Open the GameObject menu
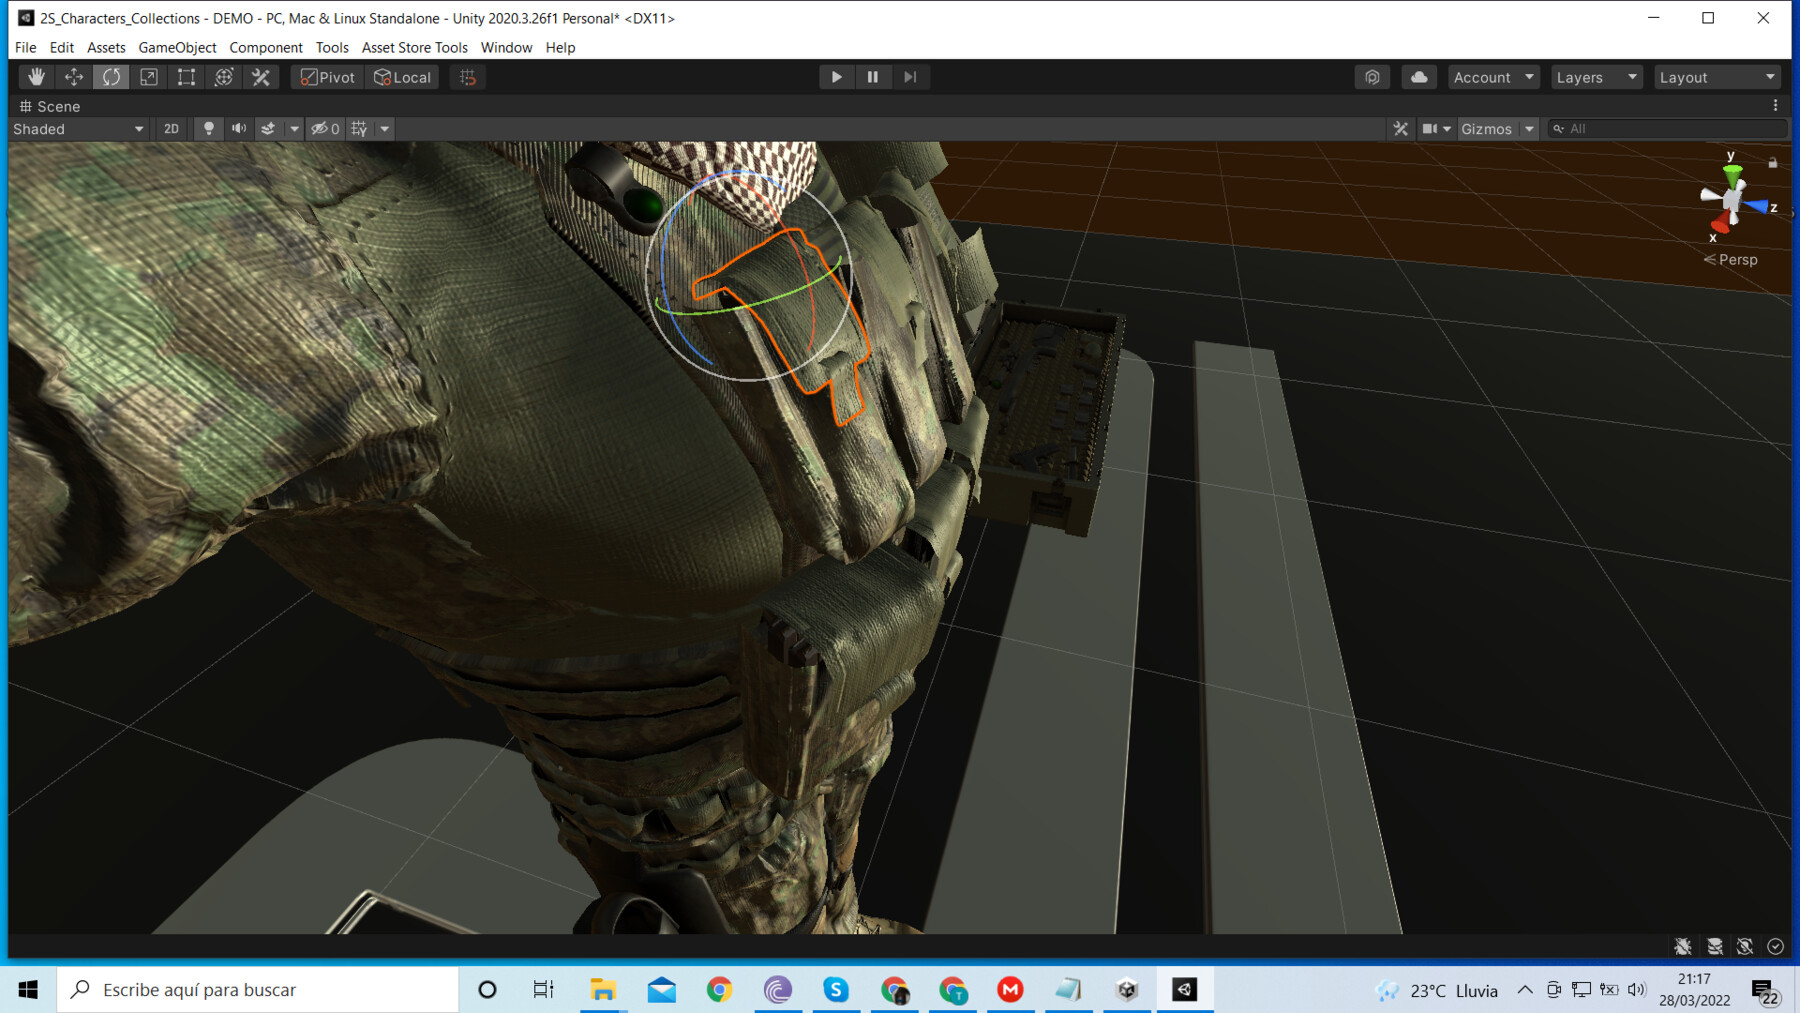The height and width of the screenshot is (1013, 1800). [177, 47]
